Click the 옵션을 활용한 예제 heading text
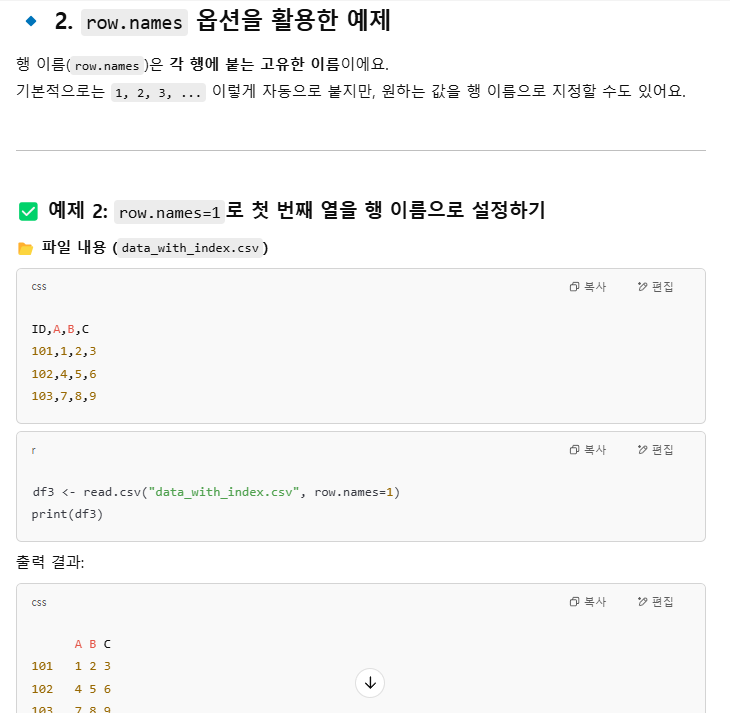This screenshot has width=730, height=713. click(x=294, y=20)
